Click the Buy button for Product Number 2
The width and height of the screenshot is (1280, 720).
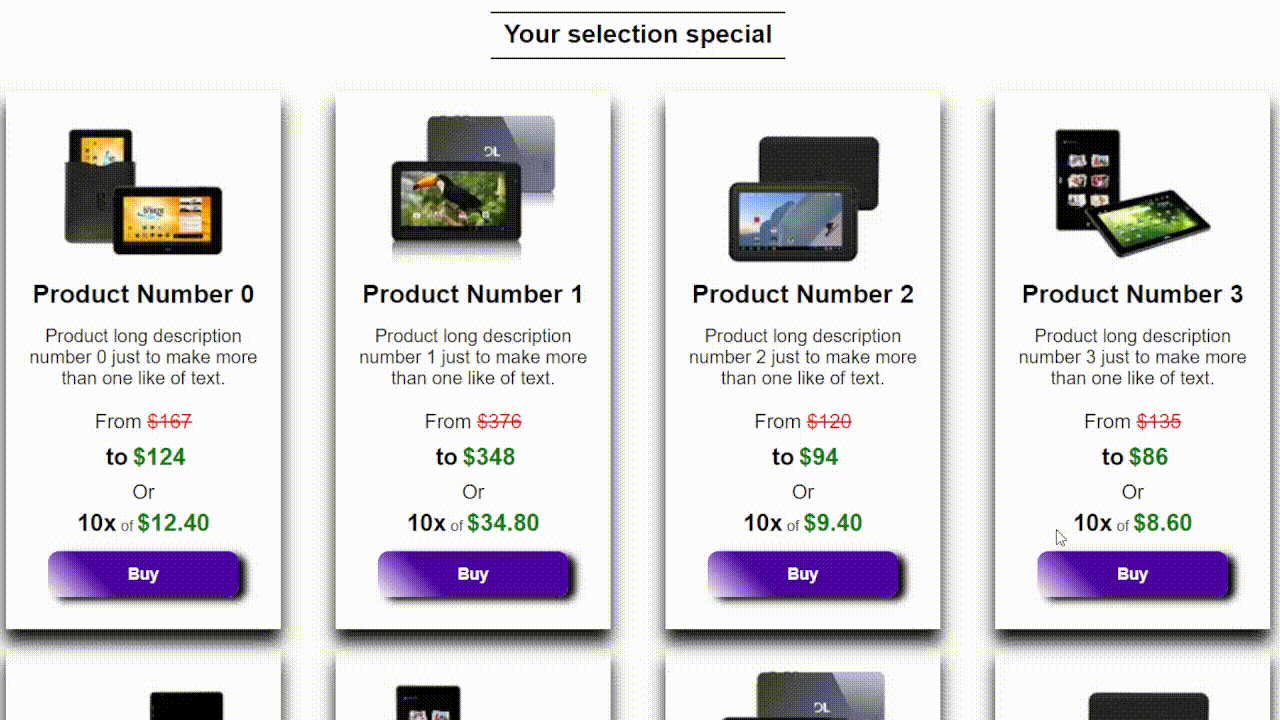click(x=803, y=574)
